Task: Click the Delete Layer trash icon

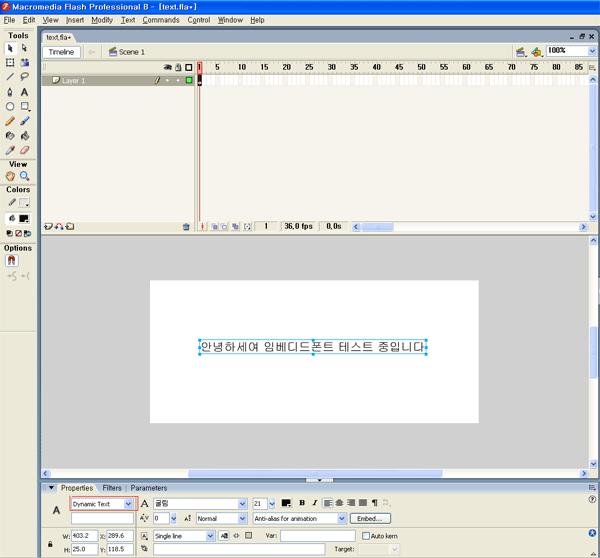Action: click(x=186, y=227)
